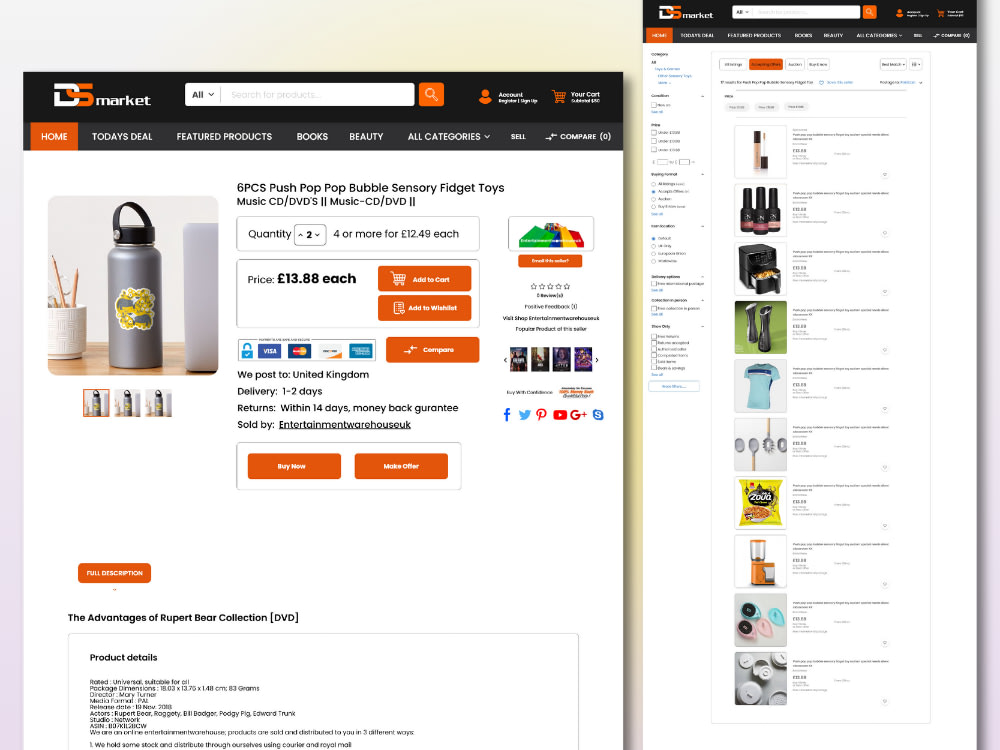The width and height of the screenshot is (1000, 750).
Task: Open the Full Description tab
Action: click(115, 573)
